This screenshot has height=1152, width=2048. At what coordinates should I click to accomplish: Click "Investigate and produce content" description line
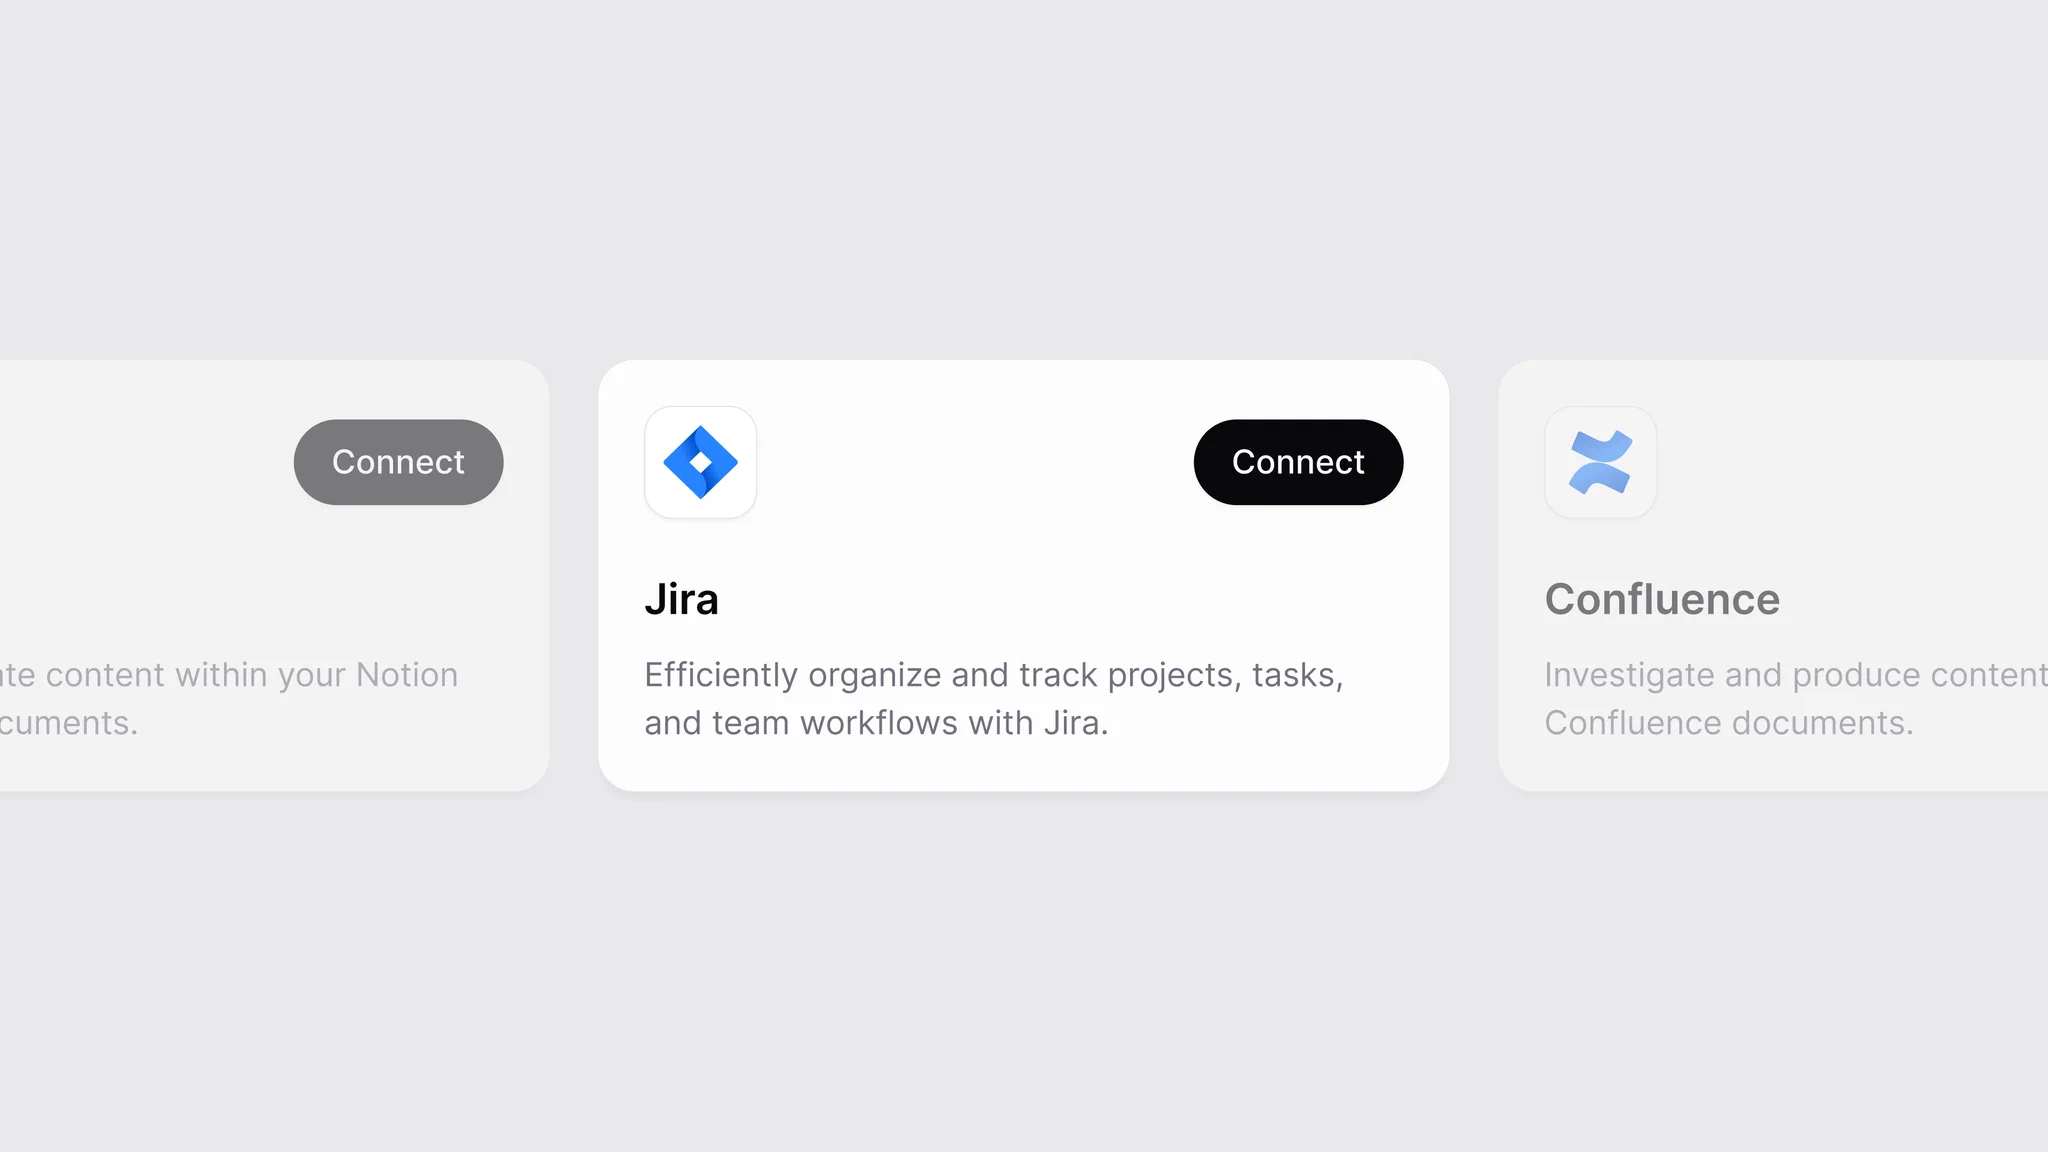point(1796,675)
